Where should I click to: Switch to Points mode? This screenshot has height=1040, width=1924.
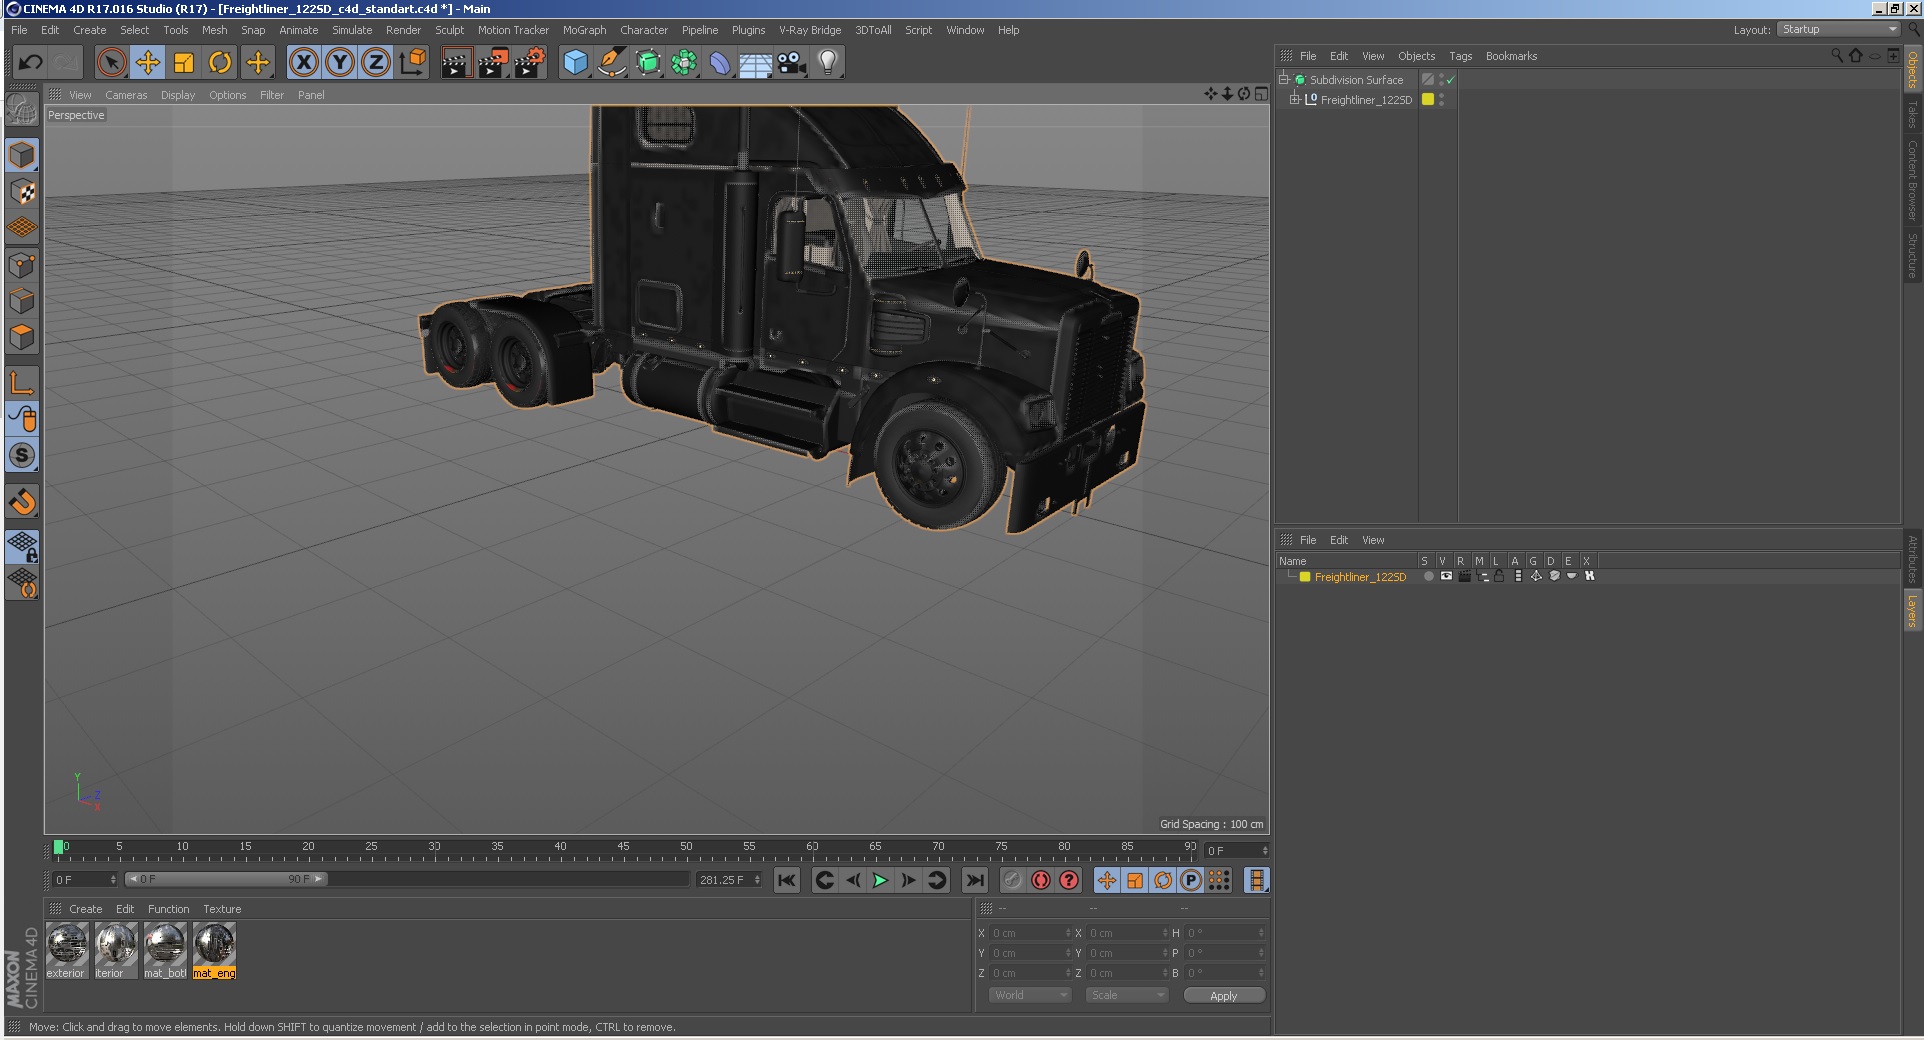pos(22,265)
